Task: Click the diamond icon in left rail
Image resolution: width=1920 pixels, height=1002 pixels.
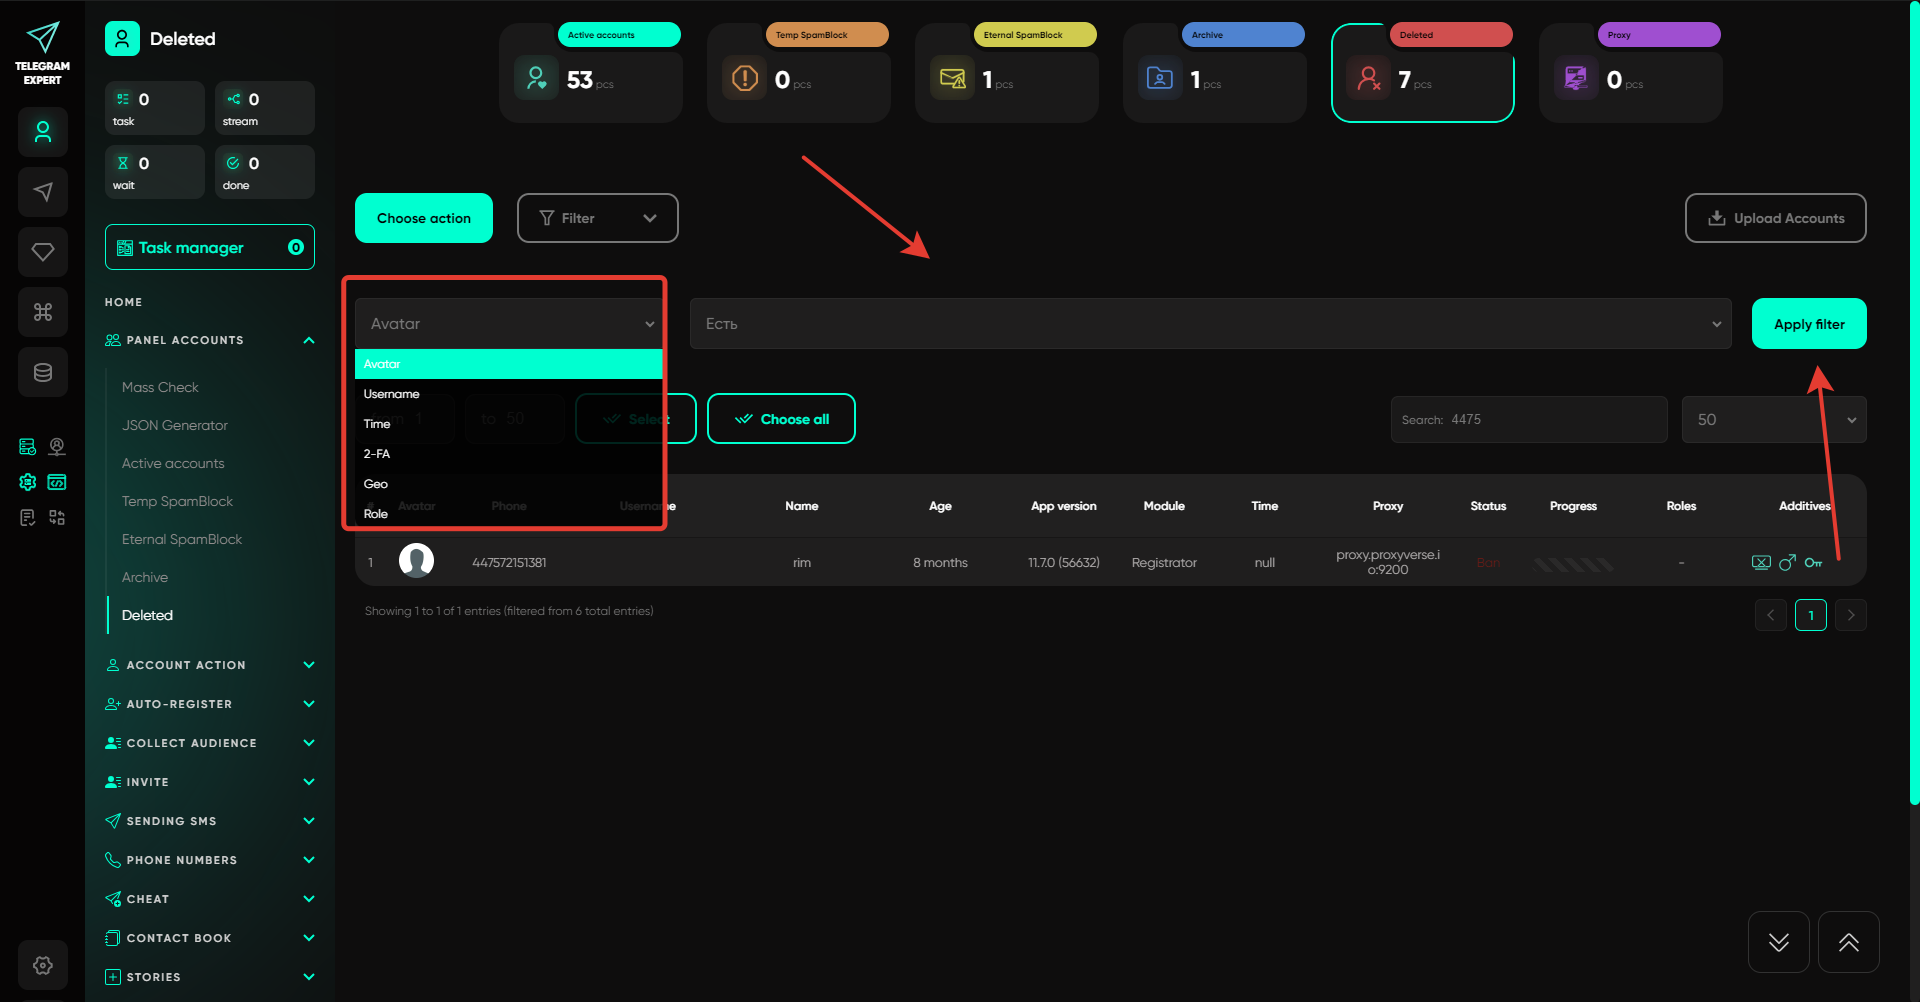Action: [x=43, y=252]
